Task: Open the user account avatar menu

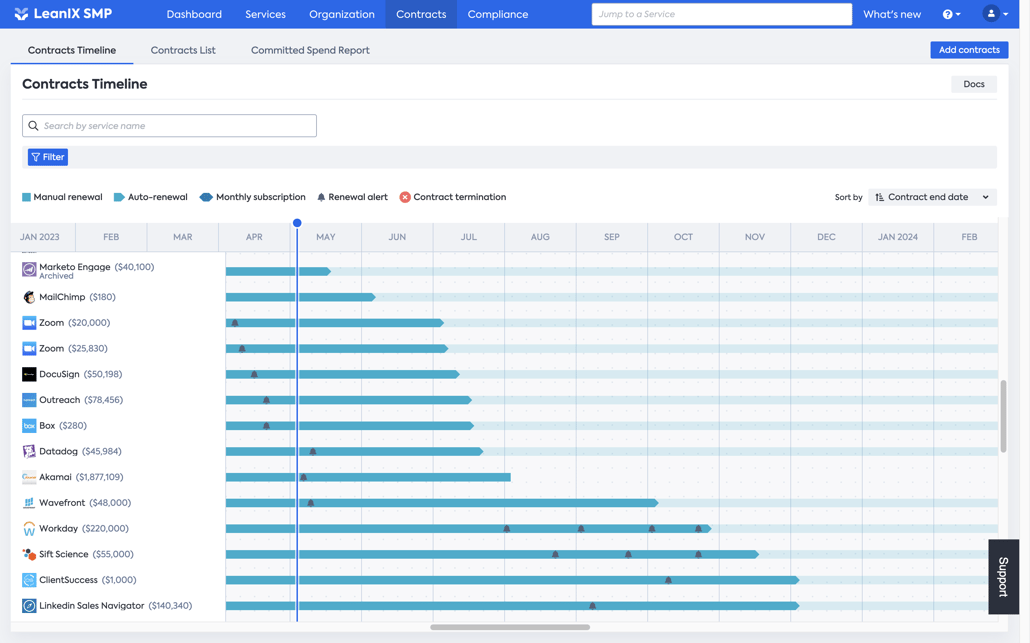Action: point(995,14)
